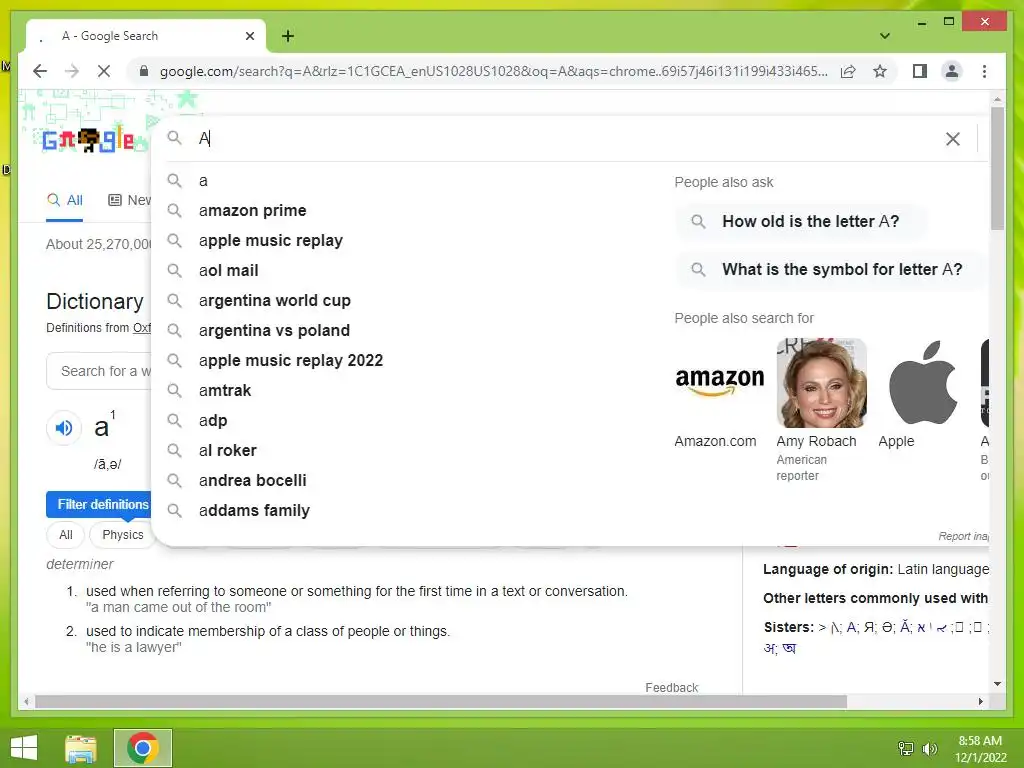
Task: Open the volume speaker in system tray
Action: coord(930,748)
